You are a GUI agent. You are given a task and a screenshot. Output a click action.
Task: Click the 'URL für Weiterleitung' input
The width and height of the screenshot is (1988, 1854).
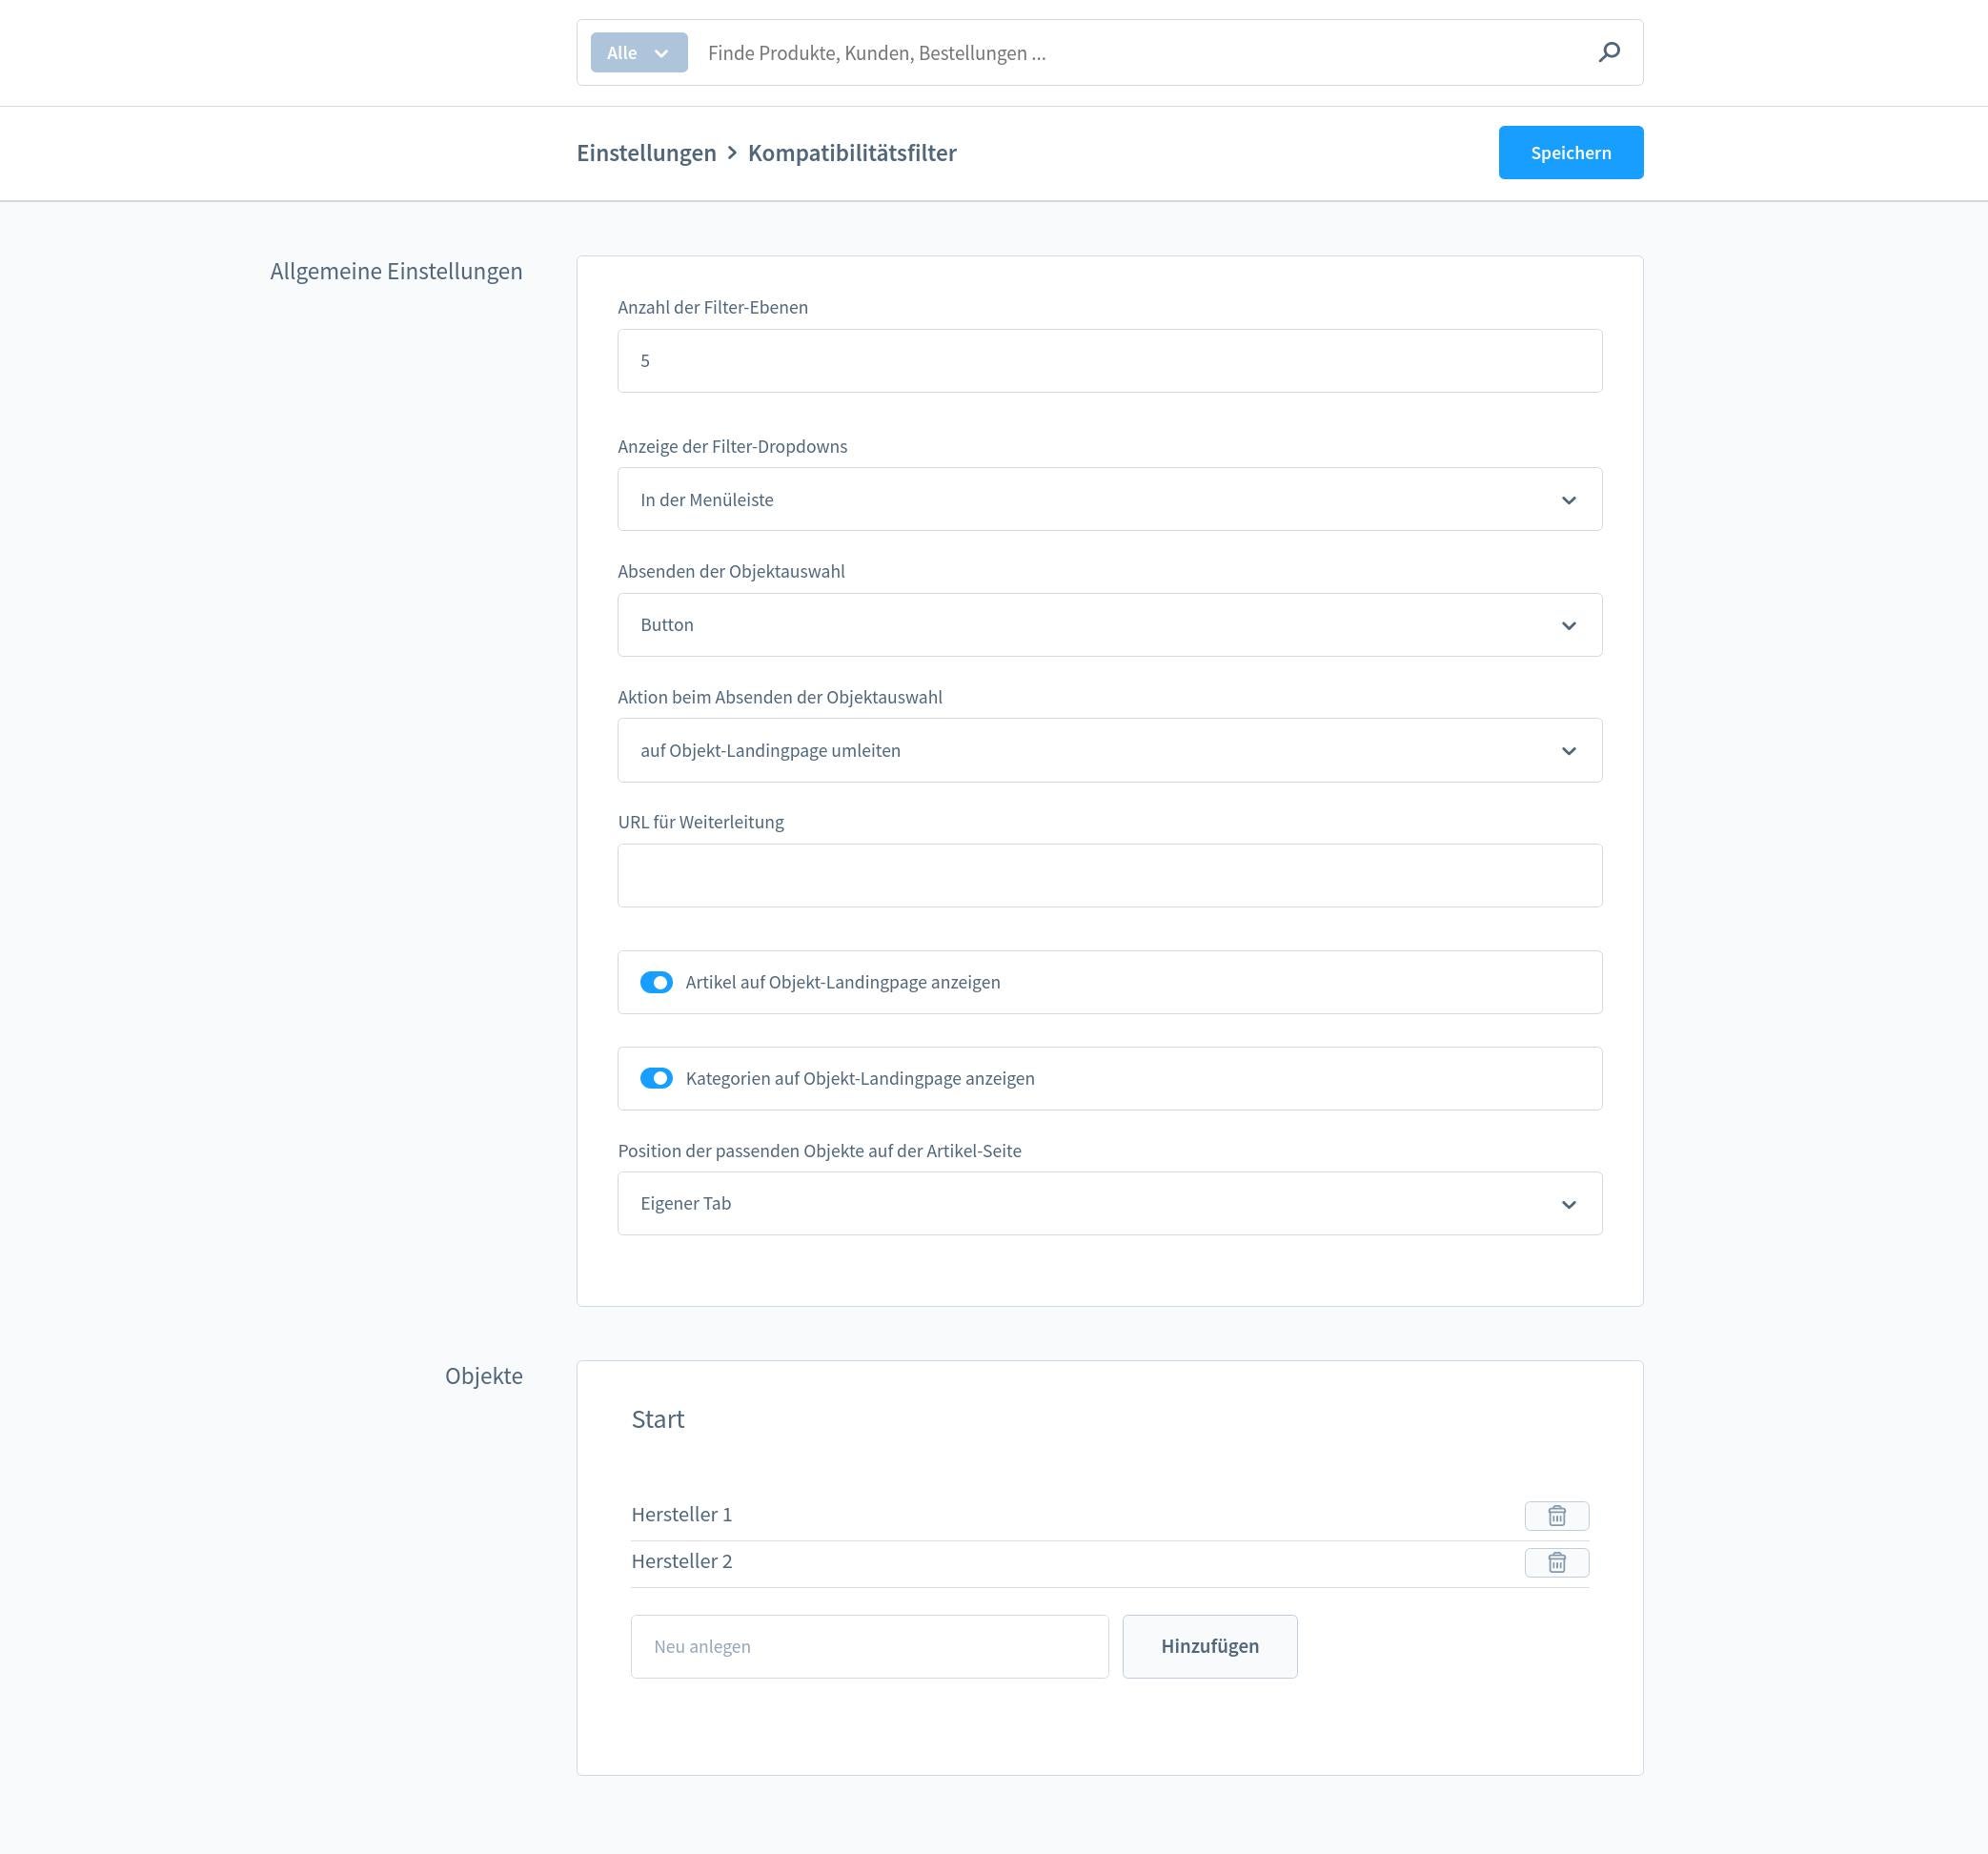pyautogui.click(x=1109, y=875)
